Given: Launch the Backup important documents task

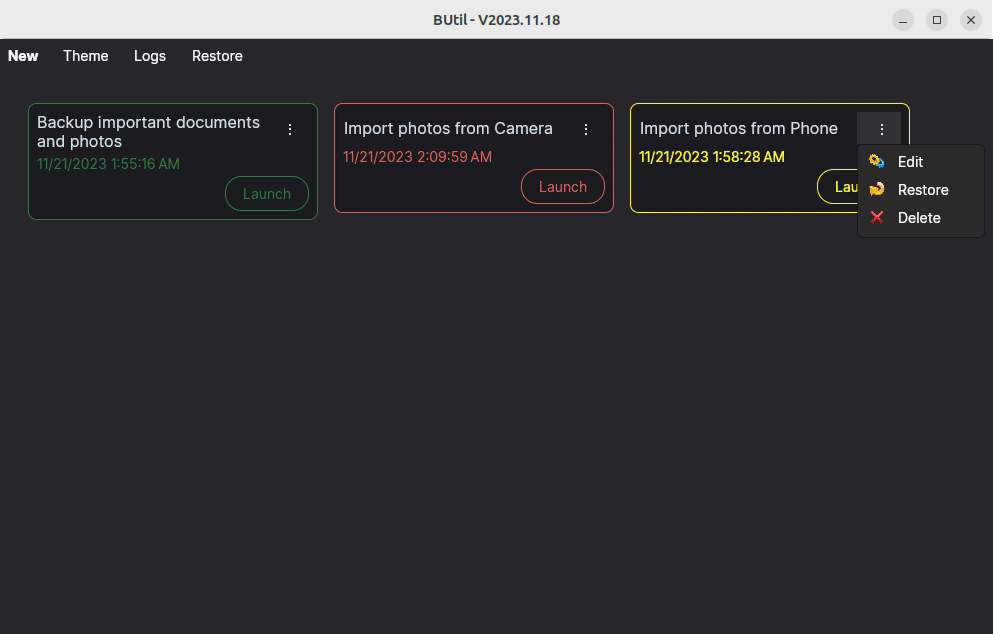Looking at the screenshot, I should [x=267, y=194].
